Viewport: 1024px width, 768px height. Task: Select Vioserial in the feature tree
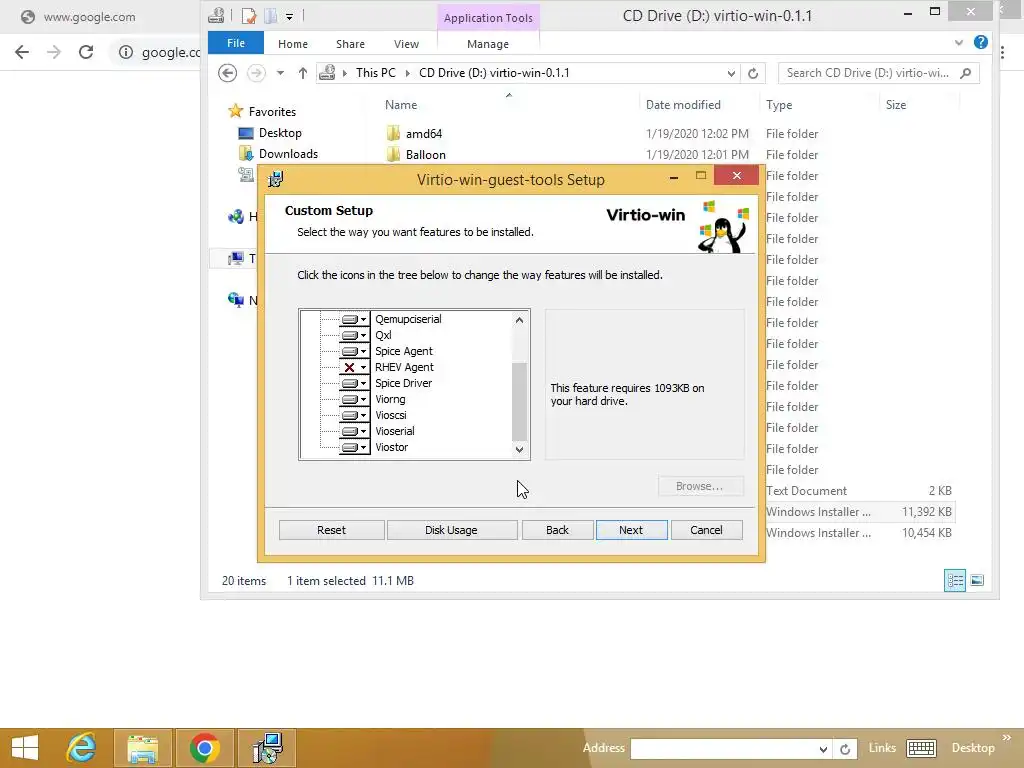pos(395,431)
